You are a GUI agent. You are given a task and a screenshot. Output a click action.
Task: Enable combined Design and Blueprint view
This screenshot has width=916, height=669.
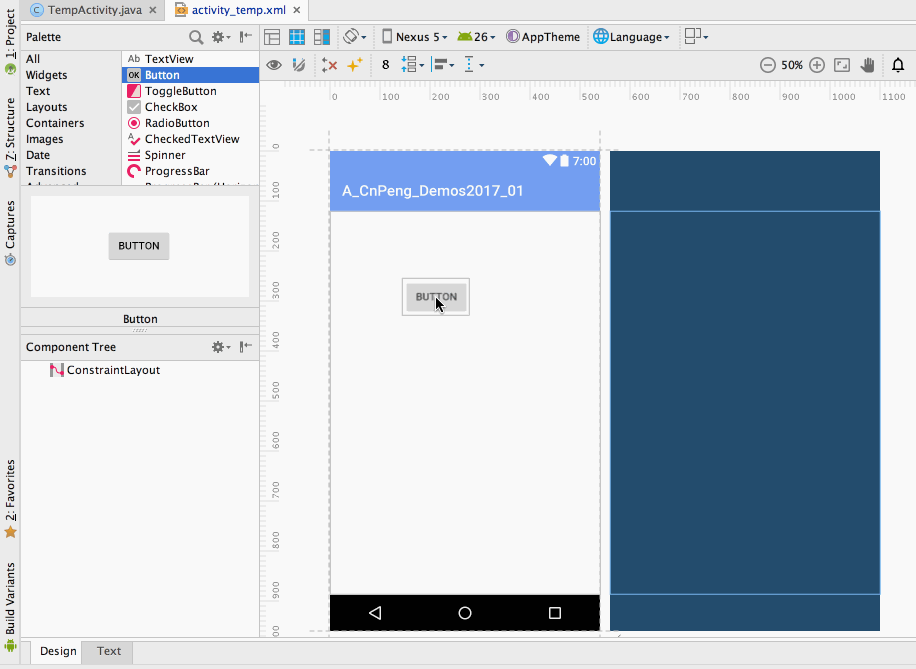320,36
